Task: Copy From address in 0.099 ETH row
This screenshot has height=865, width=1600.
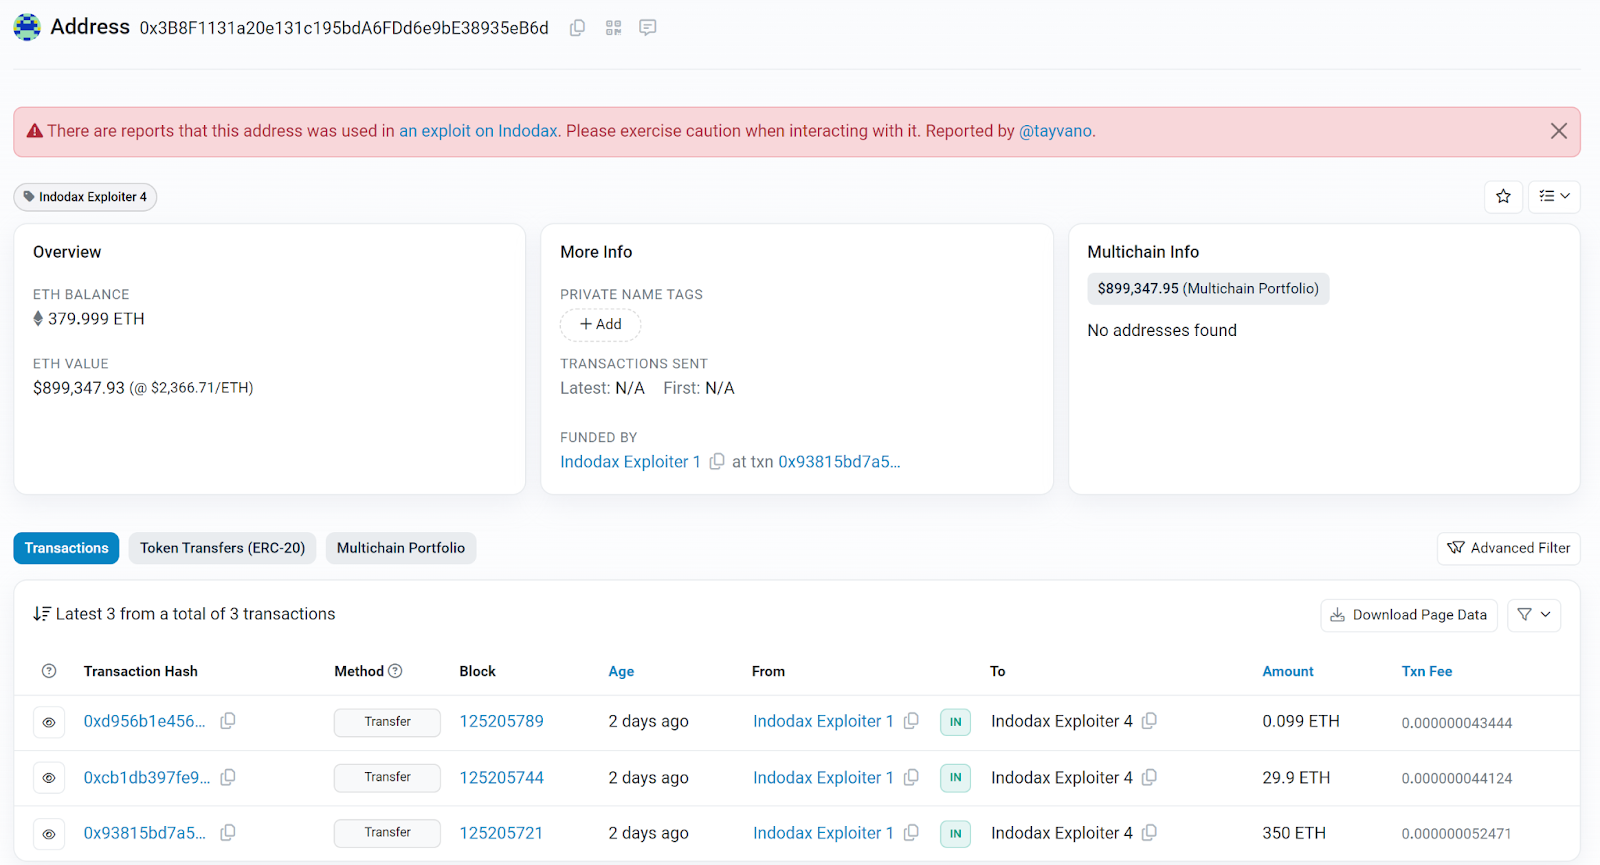Action: tap(911, 721)
